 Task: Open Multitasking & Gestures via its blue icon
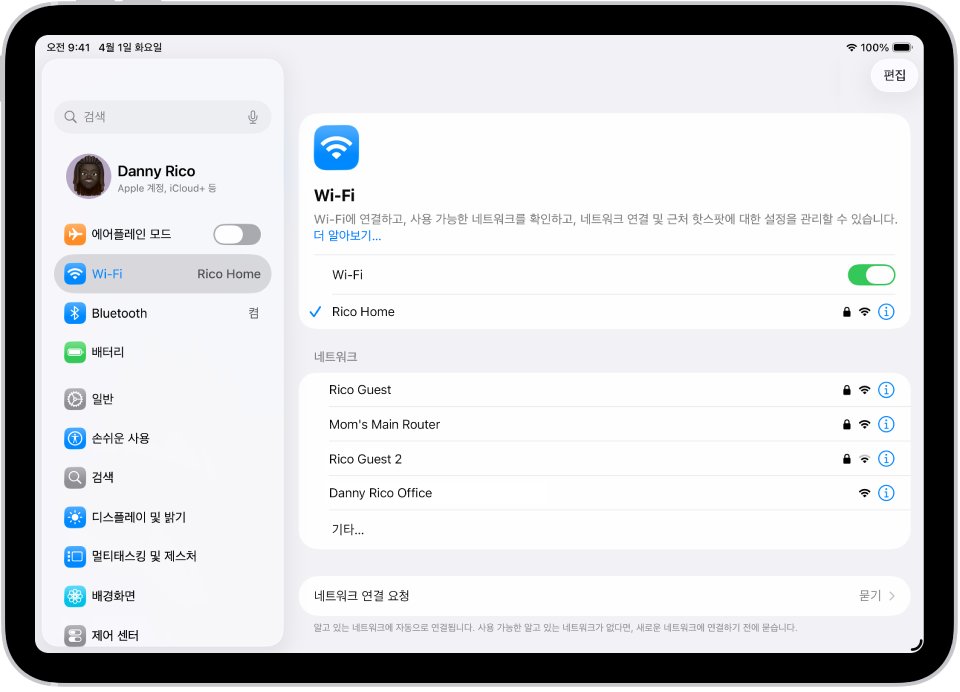point(75,556)
